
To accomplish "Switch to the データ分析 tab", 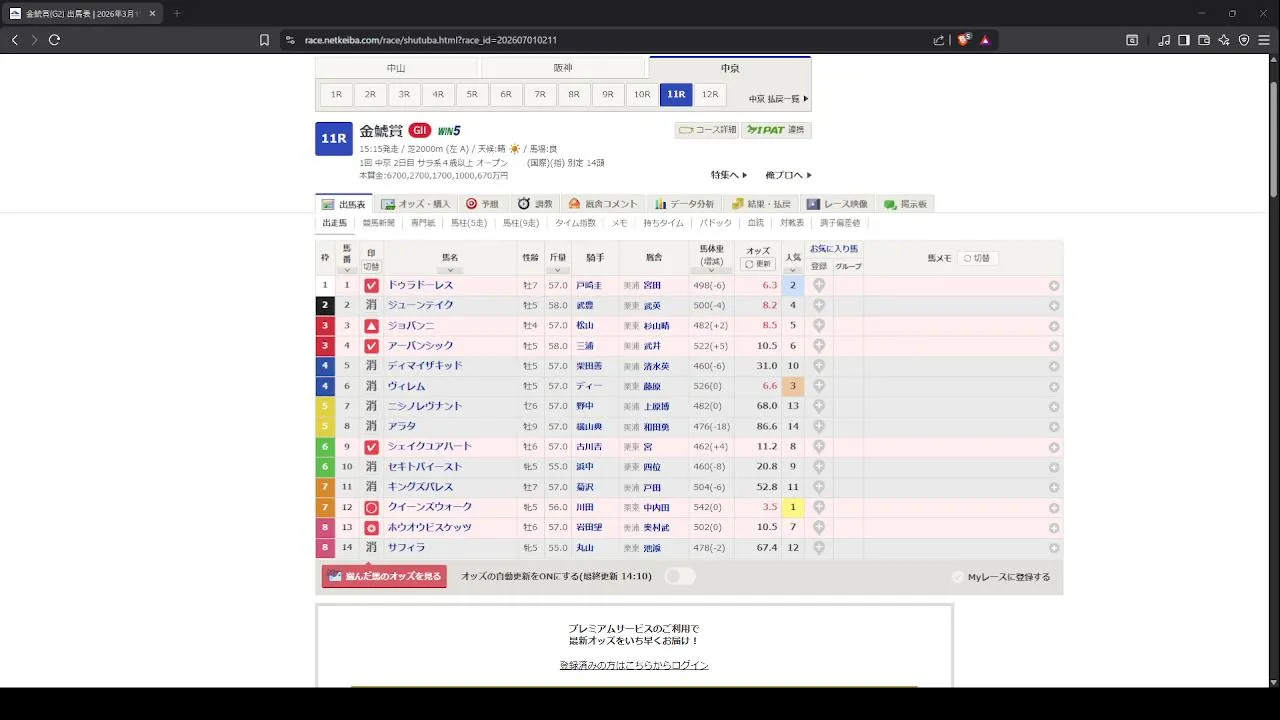I will [x=685, y=204].
